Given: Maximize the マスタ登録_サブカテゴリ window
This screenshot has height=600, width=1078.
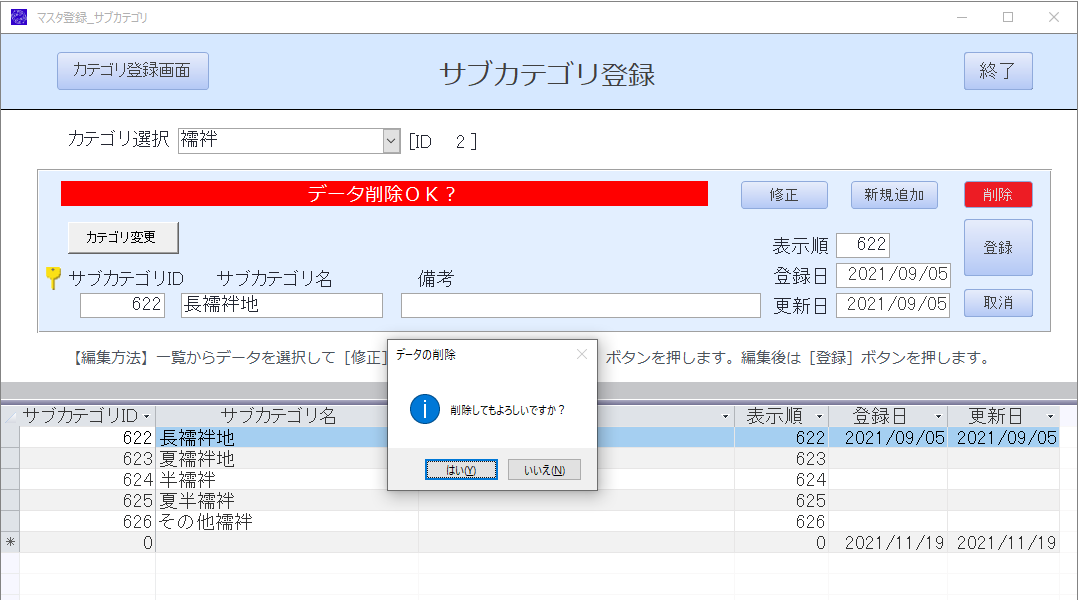Looking at the screenshot, I should tap(1008, 17).
